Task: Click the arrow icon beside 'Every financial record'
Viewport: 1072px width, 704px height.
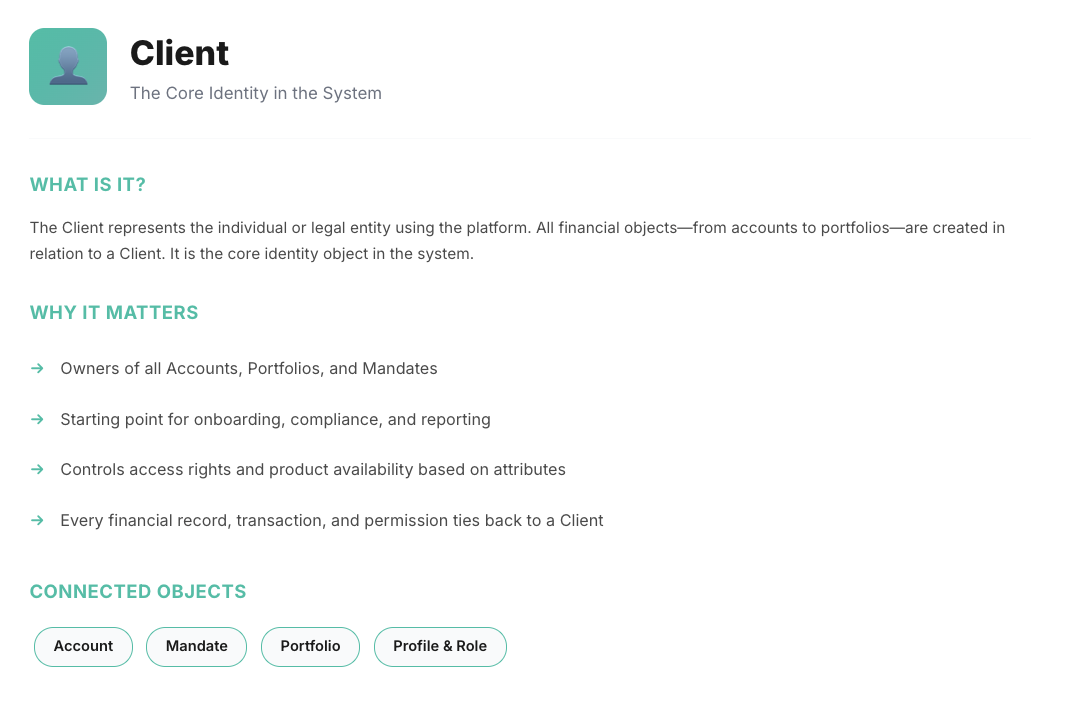Action: click(x=37, y=520)
